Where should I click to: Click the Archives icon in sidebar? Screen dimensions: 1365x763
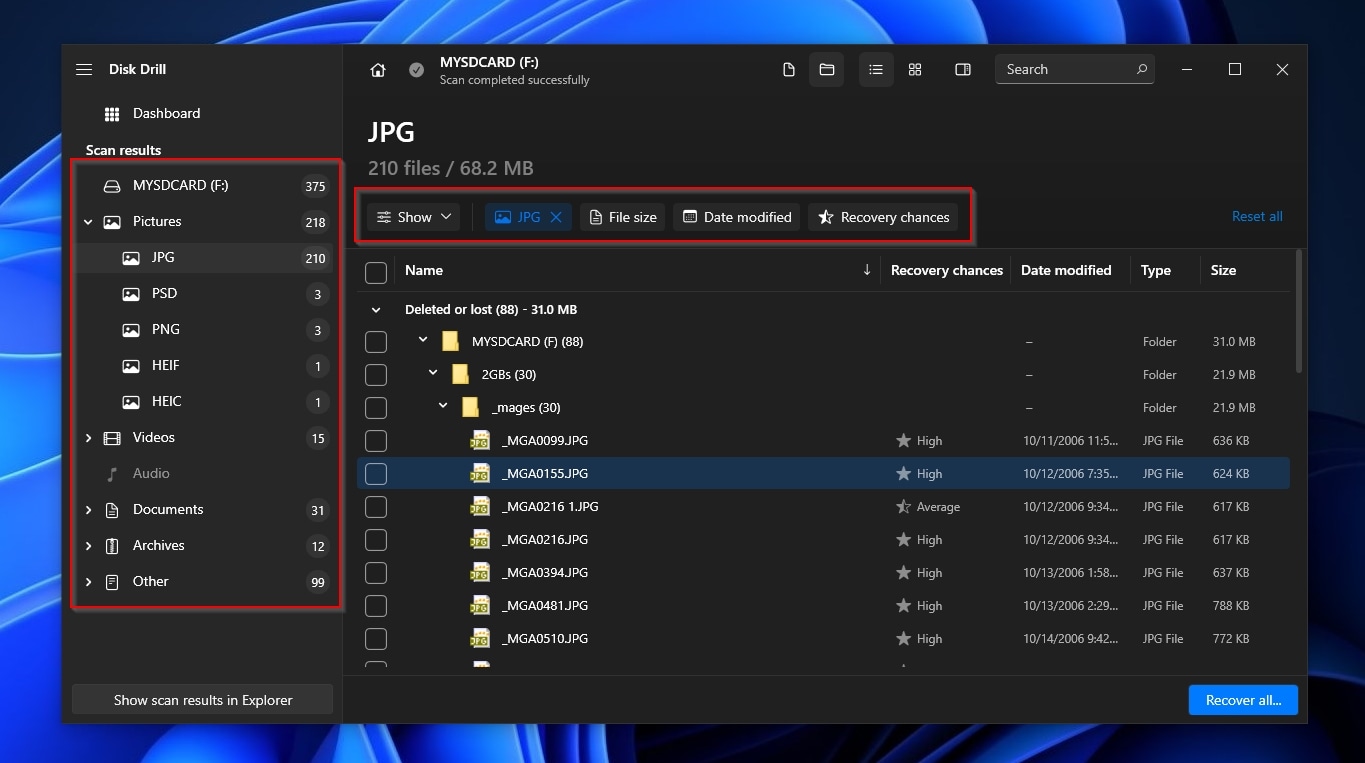[x=113, y=546]
